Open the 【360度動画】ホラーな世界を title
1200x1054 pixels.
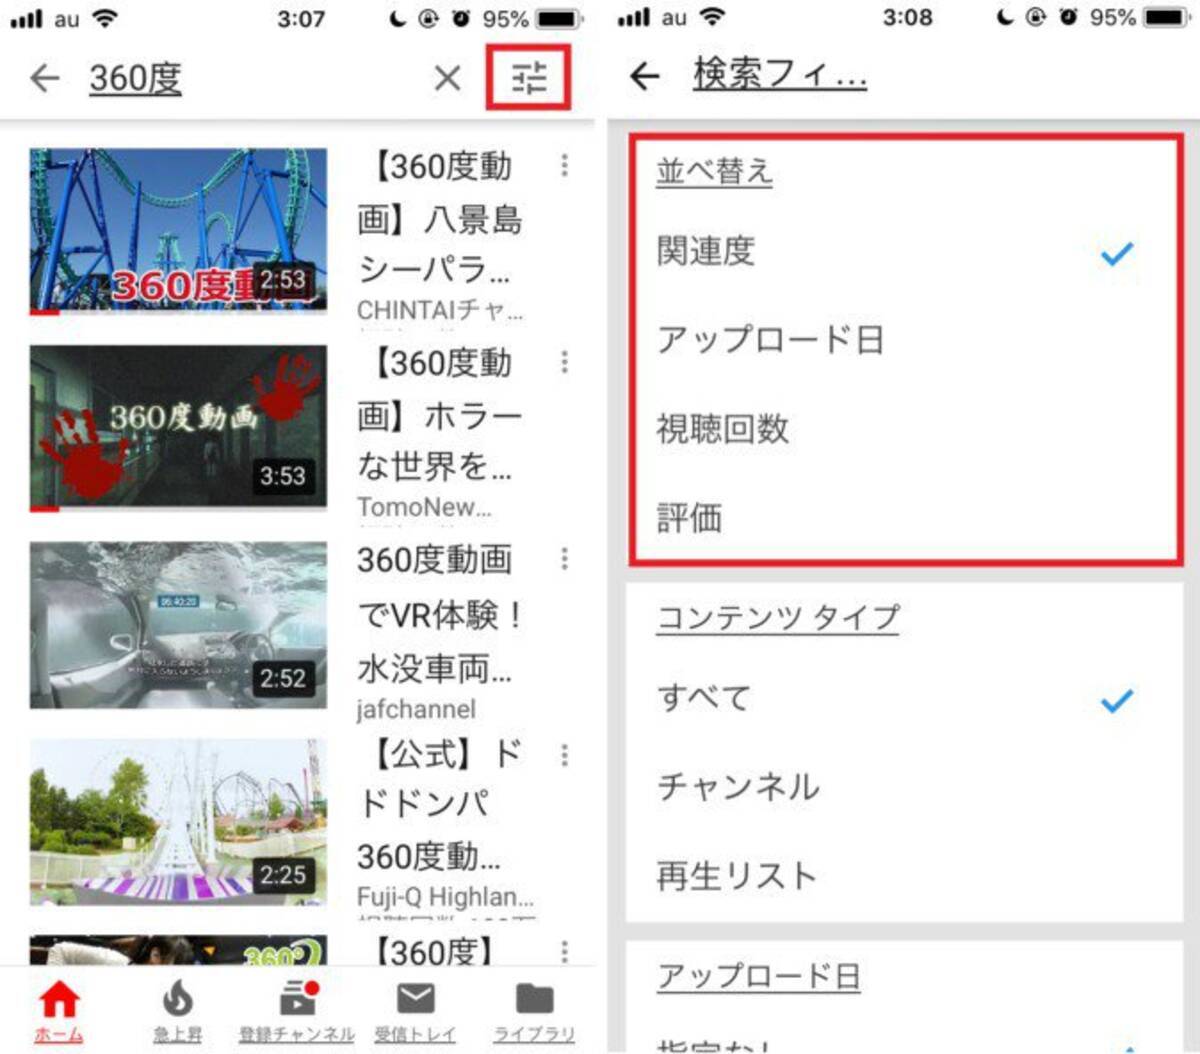click(440, 414)
